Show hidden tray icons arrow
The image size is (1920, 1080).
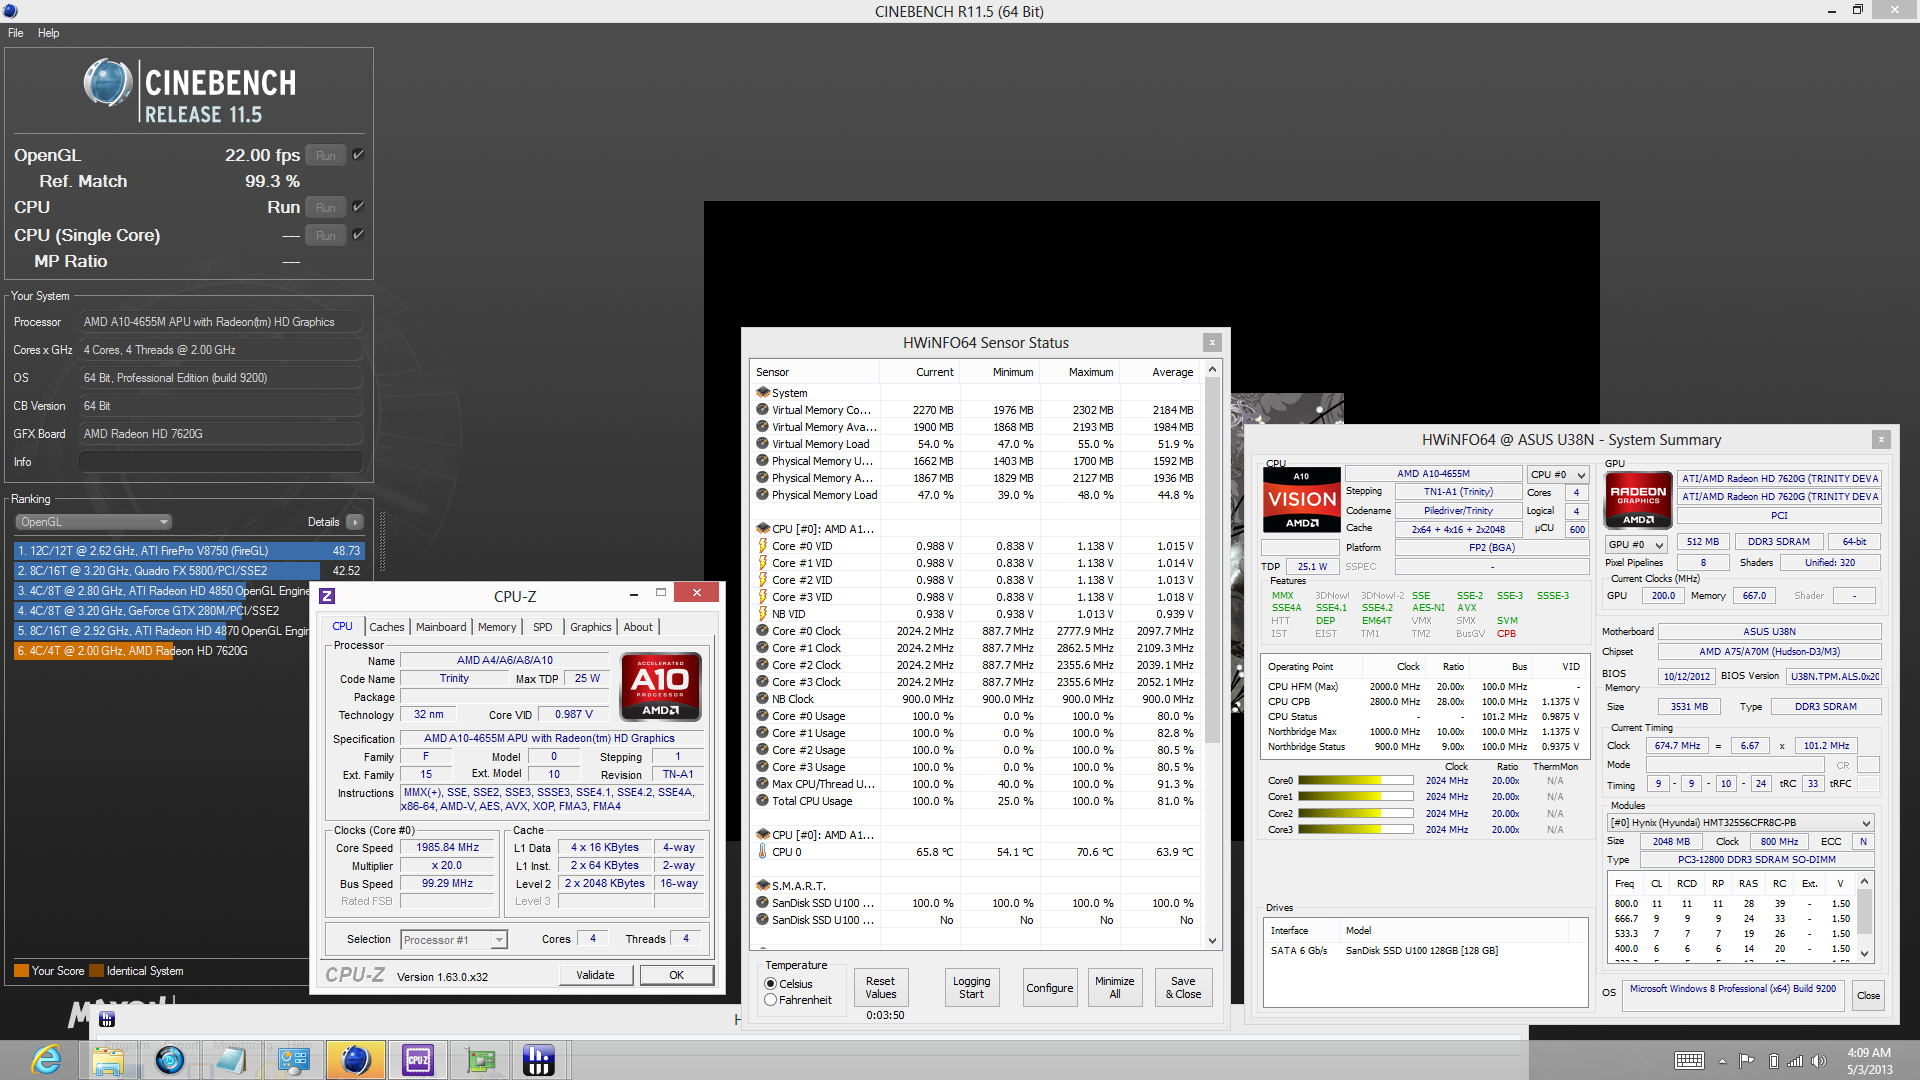pyautogui.click(x=1722, y=1061)
